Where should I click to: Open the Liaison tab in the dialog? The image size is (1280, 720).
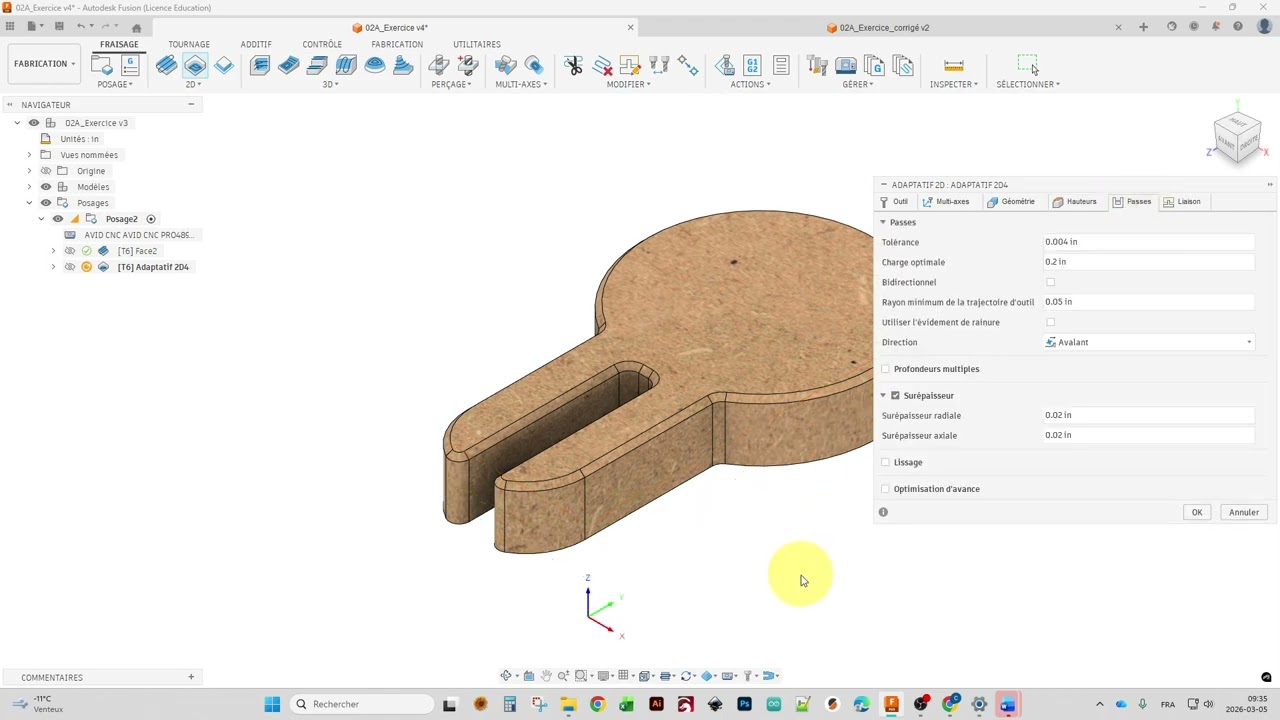(1182, 202)
